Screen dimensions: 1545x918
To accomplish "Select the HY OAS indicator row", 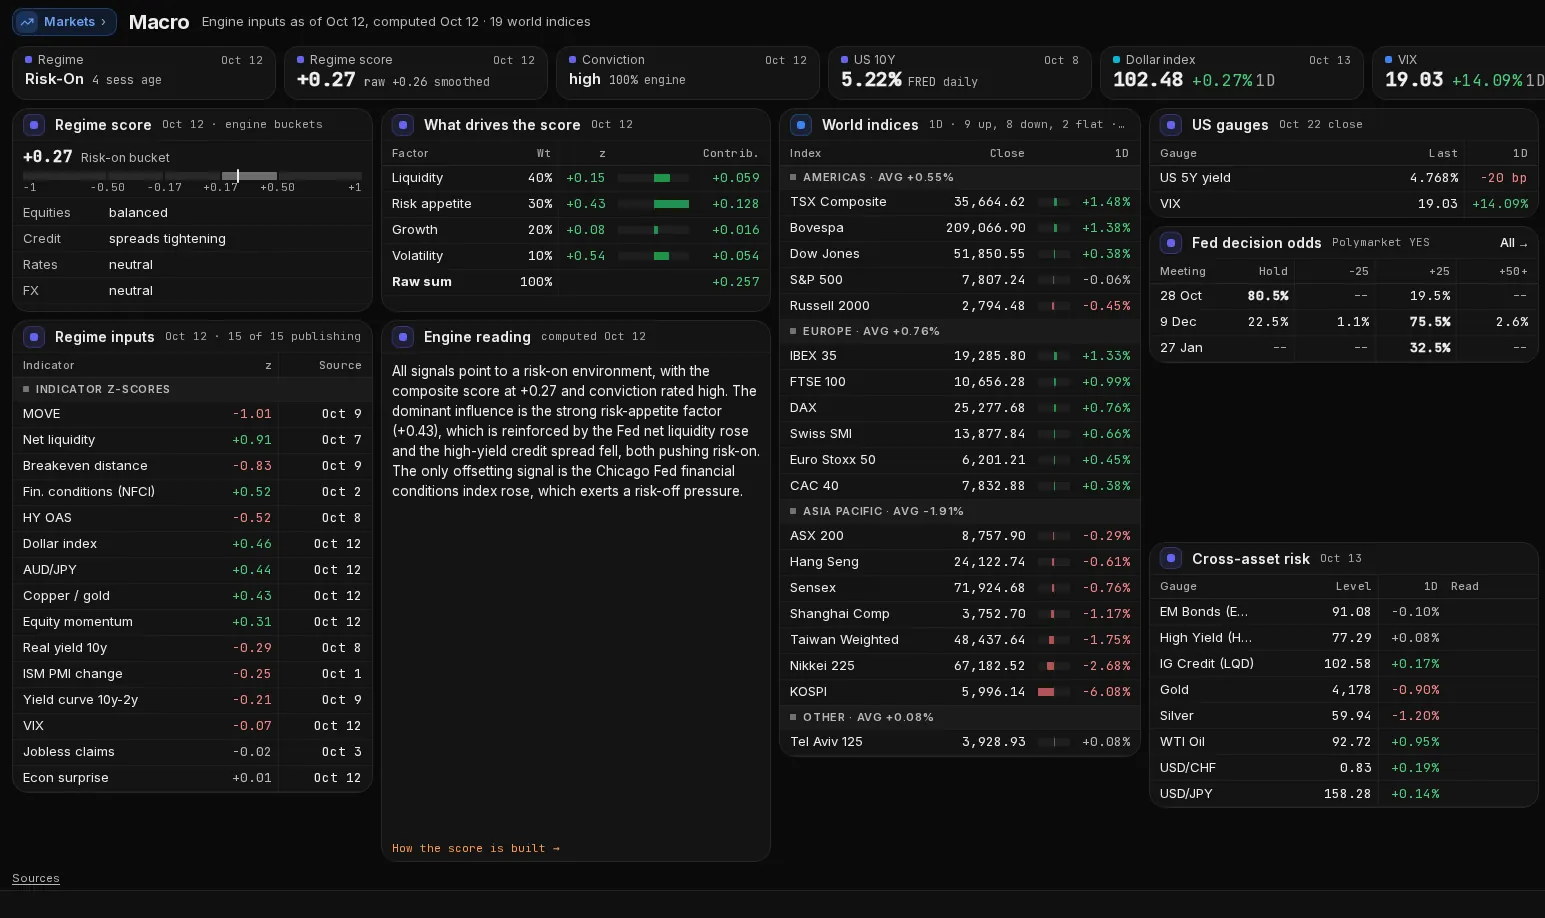I will [192, 518].
